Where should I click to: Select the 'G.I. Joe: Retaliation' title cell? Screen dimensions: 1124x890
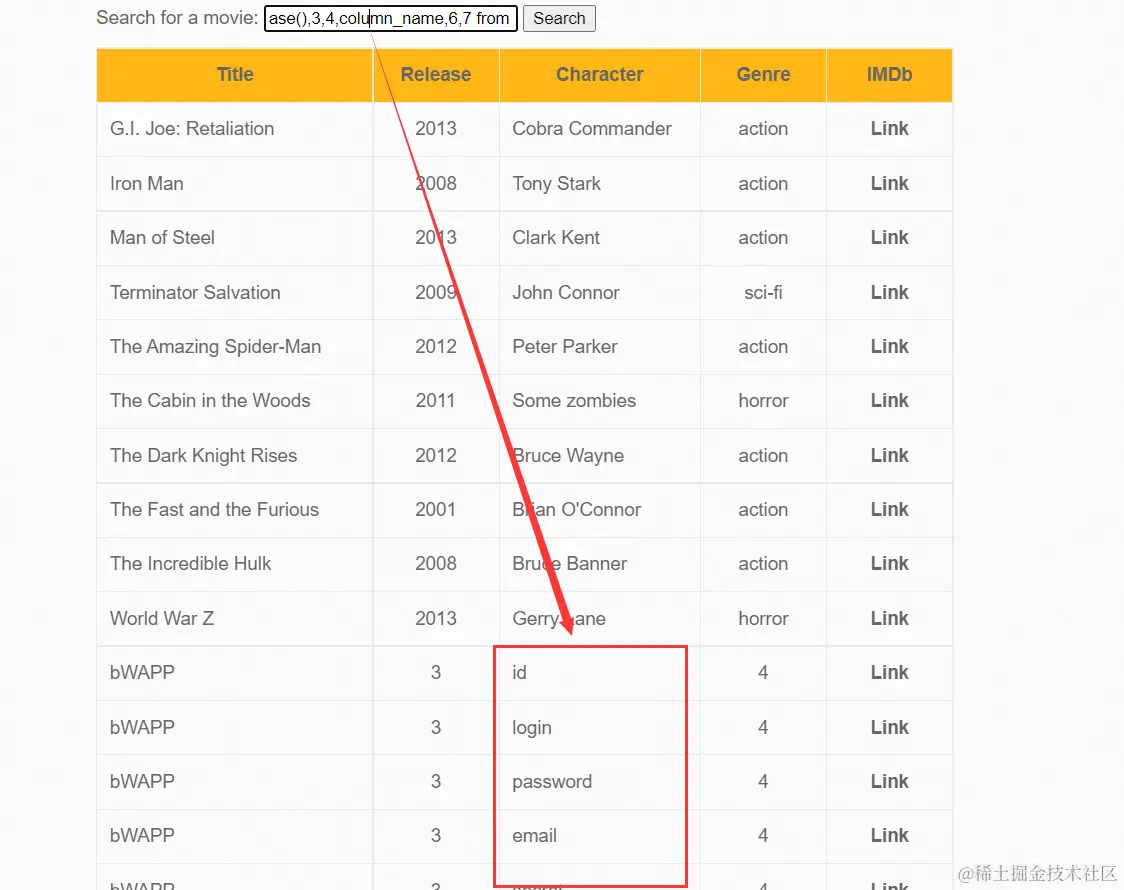pos(235,129)
